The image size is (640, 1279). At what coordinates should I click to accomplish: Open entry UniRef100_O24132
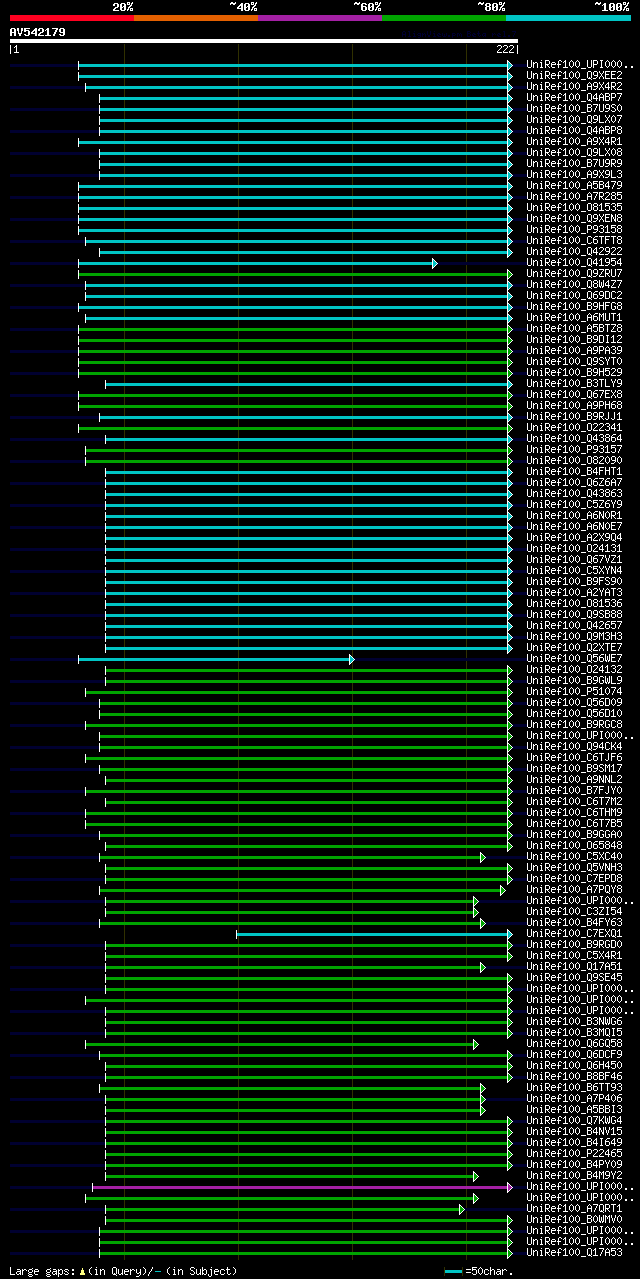point(574,670)
